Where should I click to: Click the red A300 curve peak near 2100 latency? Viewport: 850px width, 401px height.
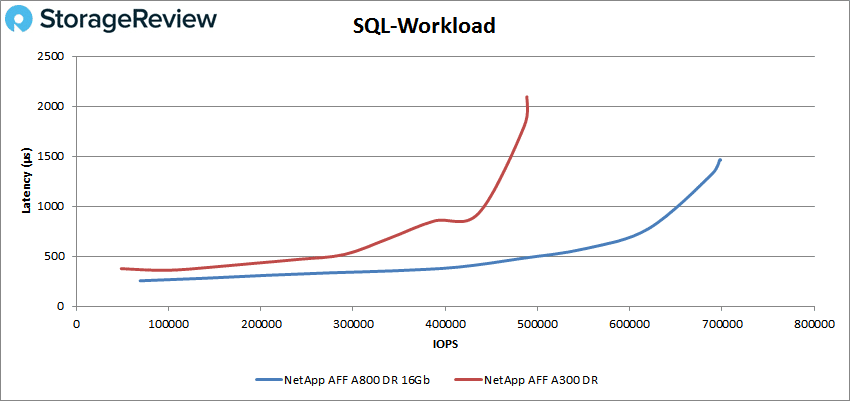[x=527, y=98]
